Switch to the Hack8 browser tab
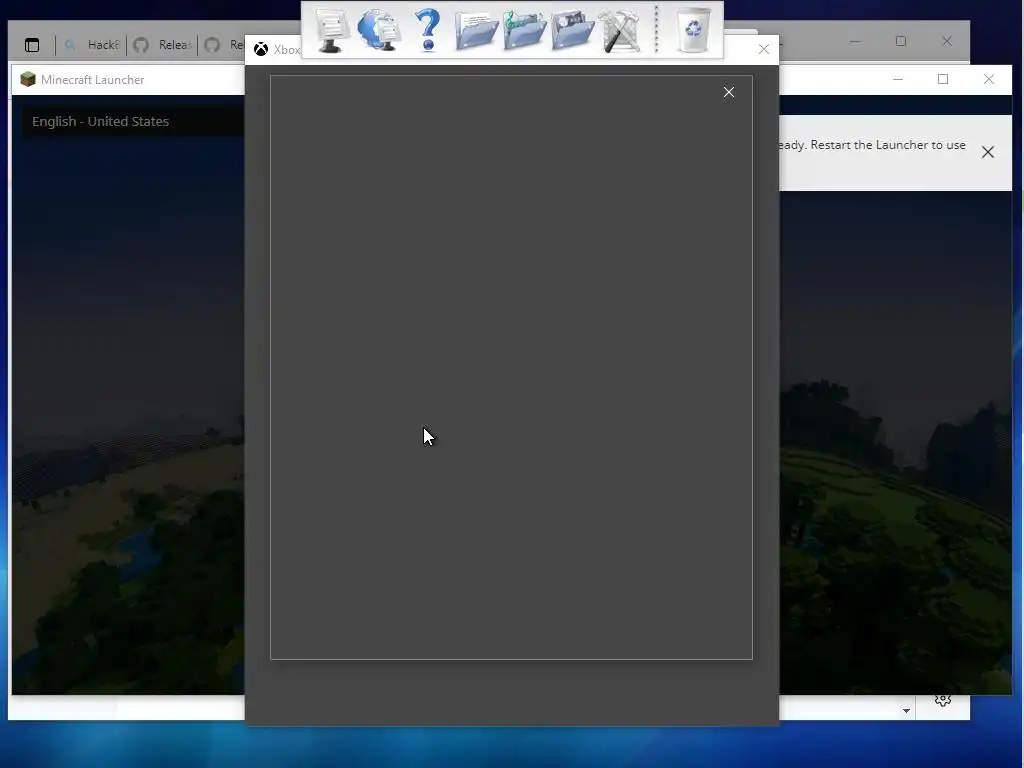This screenshot has height=768, width=1024. click(95, 45)
